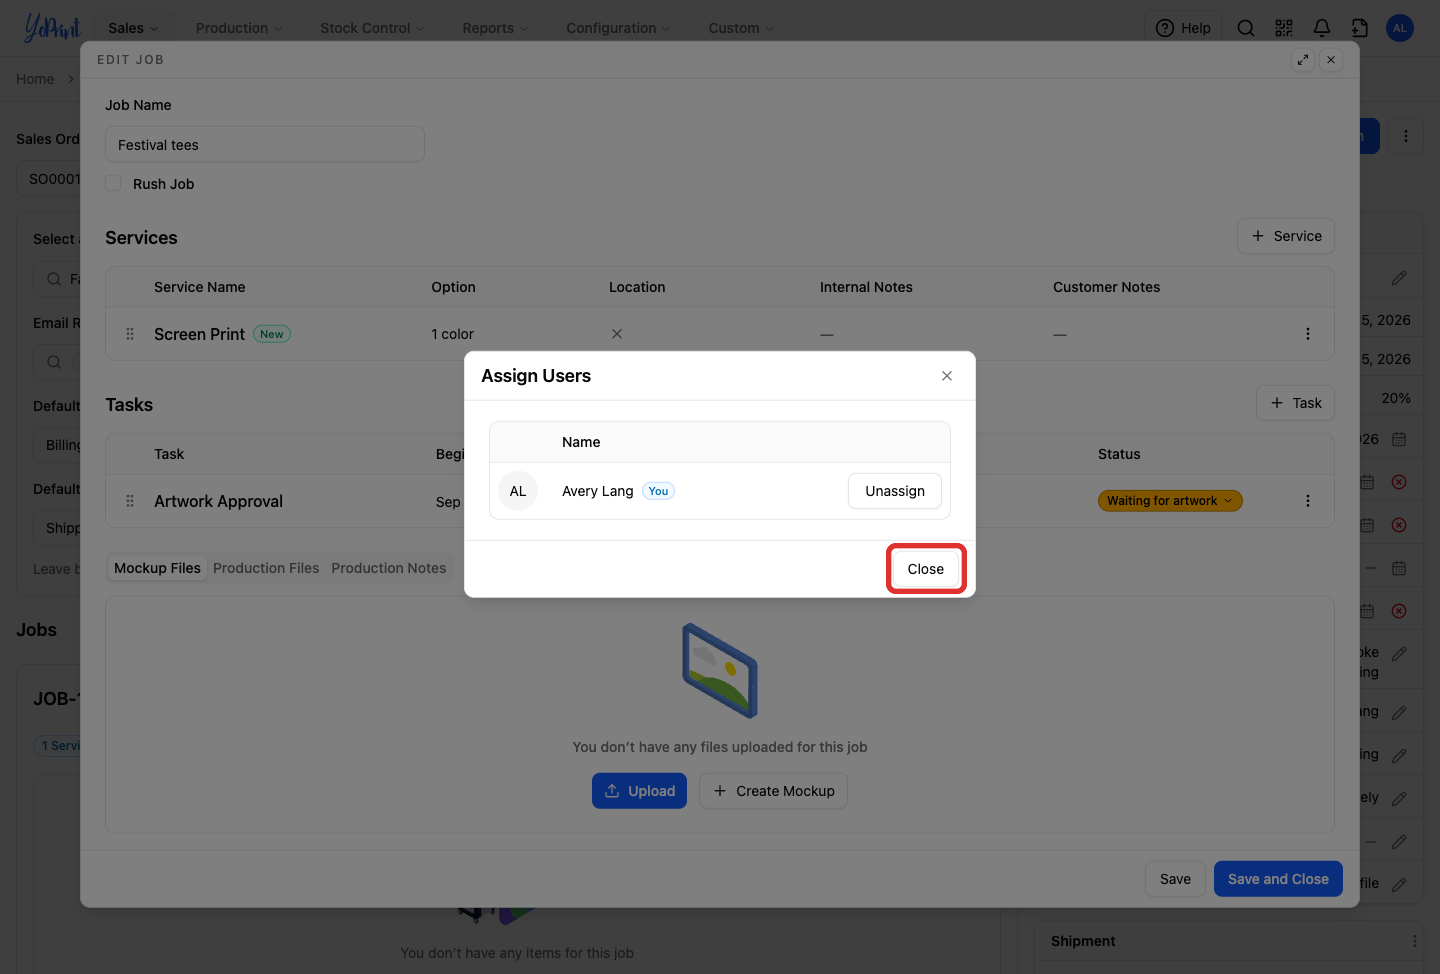Viewport: 1440px width, 974px height.
Task: Click the YoPrint logo
Action: click(x=52, y=28)
